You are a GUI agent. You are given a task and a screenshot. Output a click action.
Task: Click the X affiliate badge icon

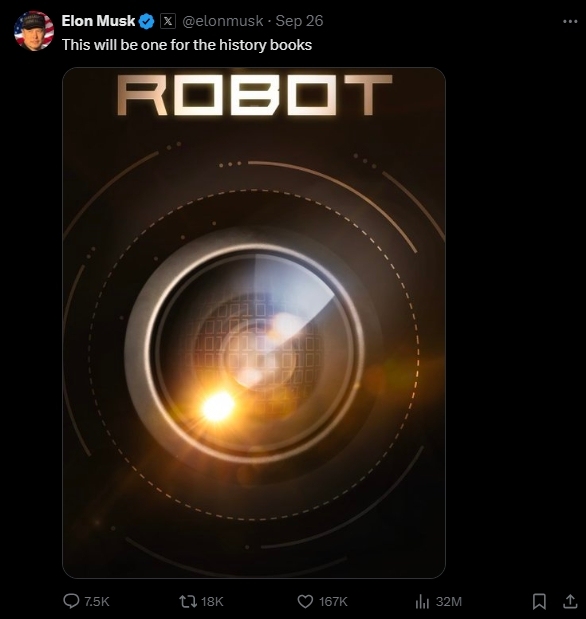[x=168, y=21]
